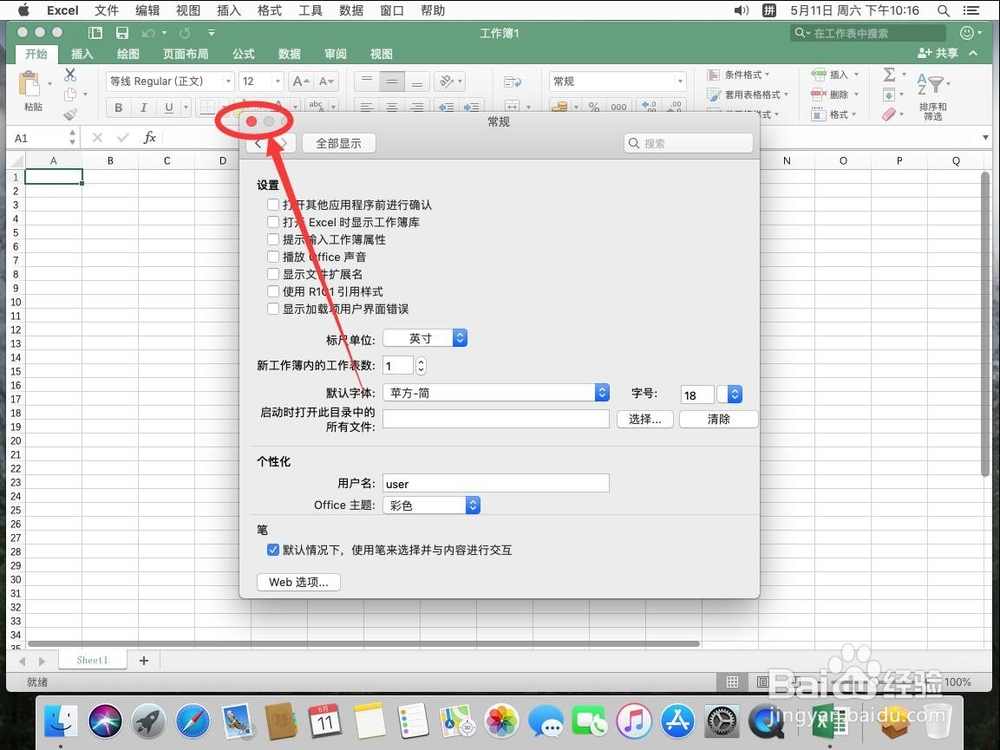Click the percent style icon
This screenshot has width=1000, height=750.
point(594,107)
